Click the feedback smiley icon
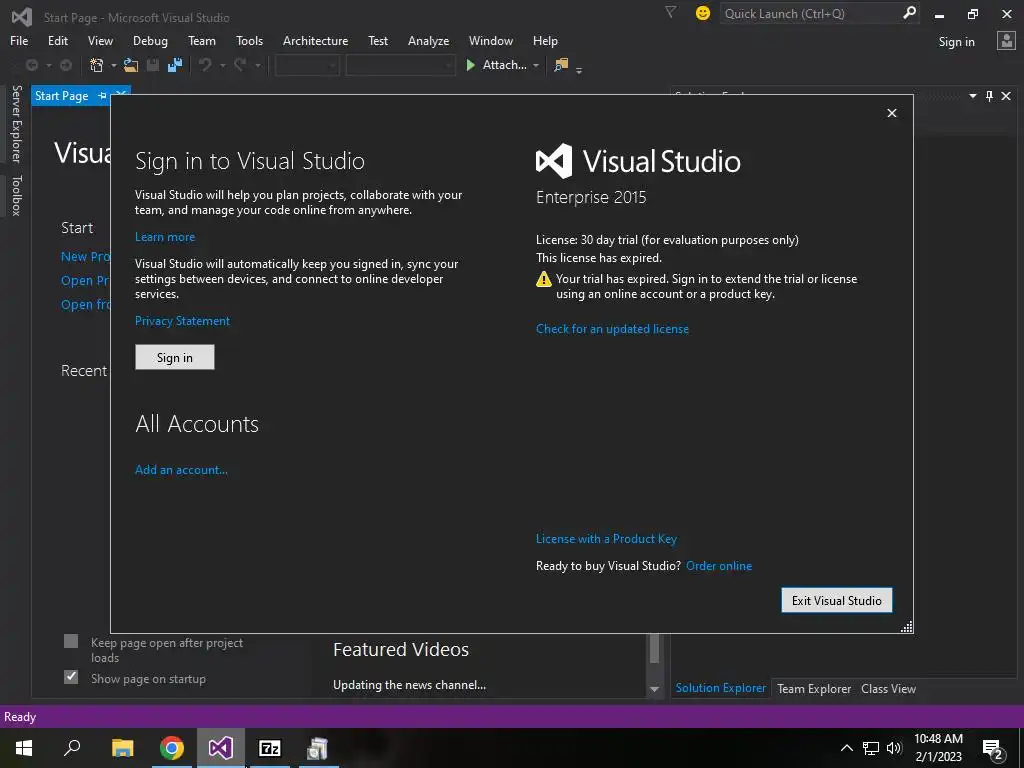 click(x=703, y=13)
